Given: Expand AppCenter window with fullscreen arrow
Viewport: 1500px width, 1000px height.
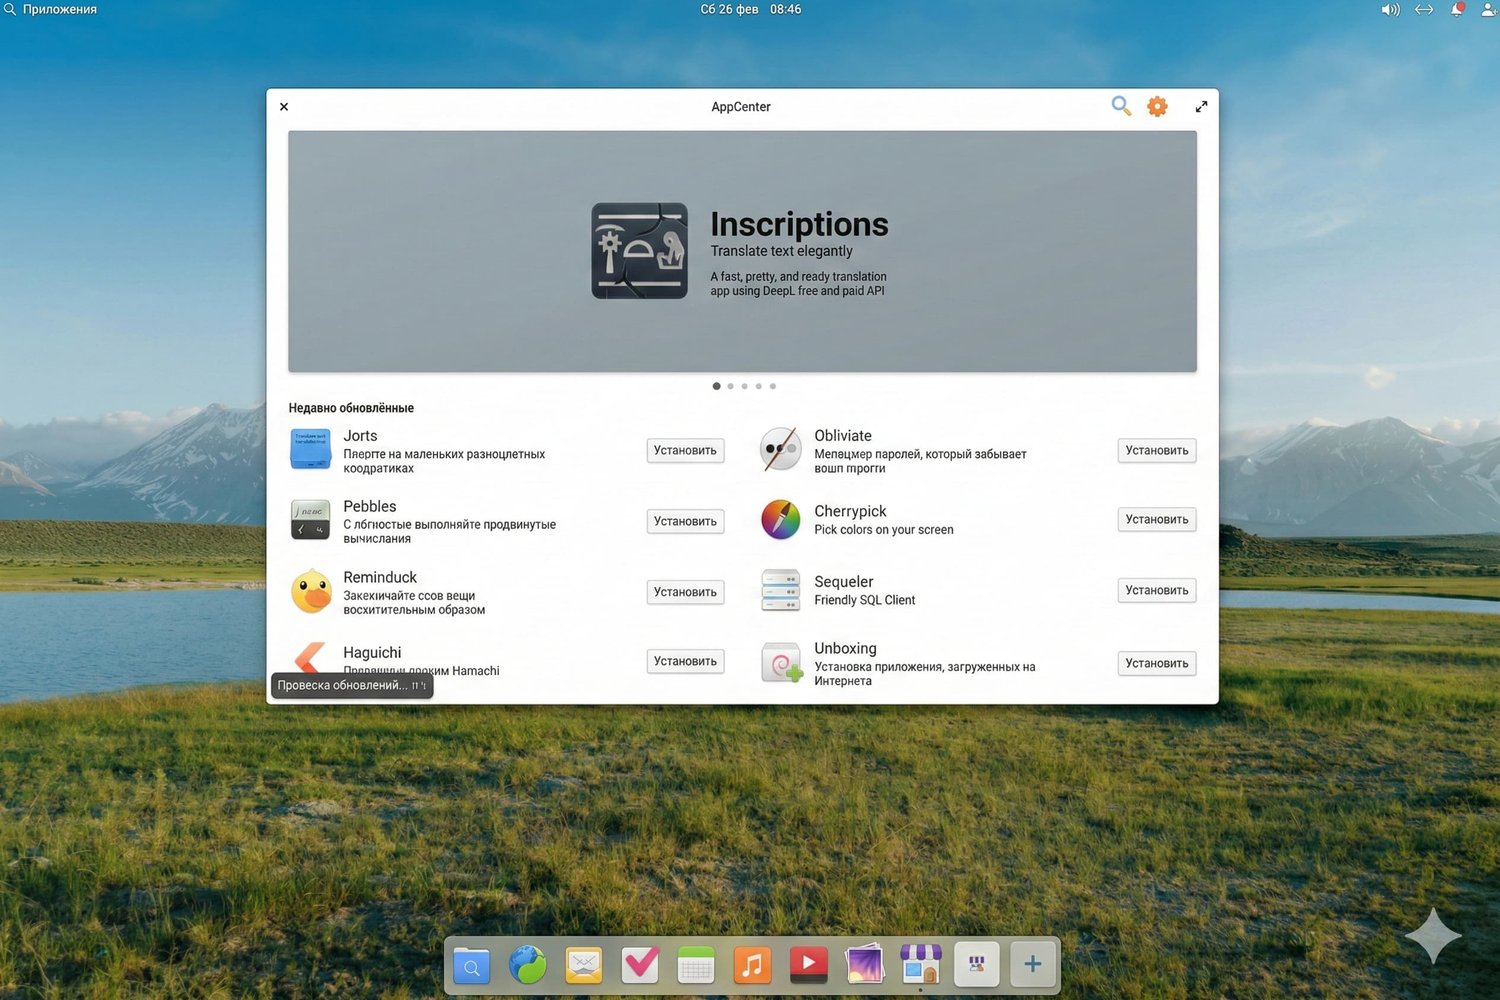Looking at the screenshot, I should click(1200, 106).
